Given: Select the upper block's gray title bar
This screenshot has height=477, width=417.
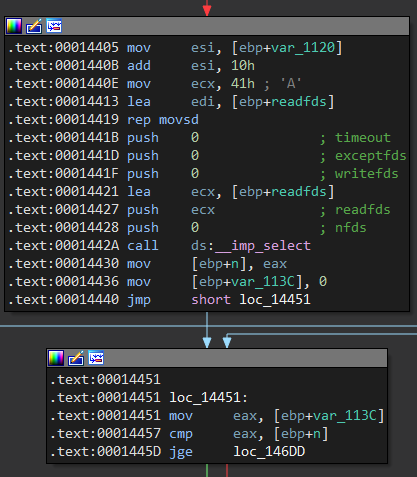Looking at the screenshot, I should pos(207,26).
